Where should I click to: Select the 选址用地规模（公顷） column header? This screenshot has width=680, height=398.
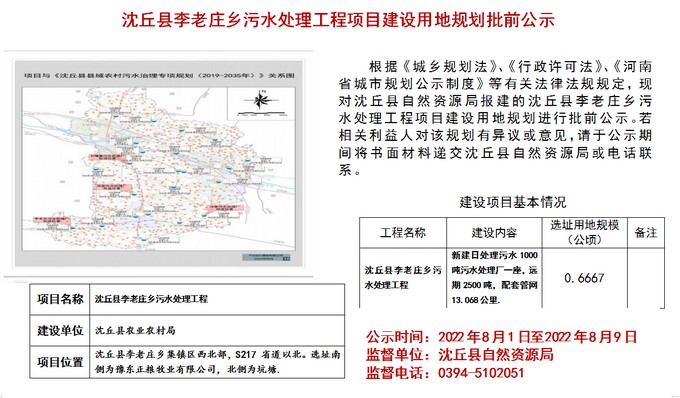[x=585, y=233]
